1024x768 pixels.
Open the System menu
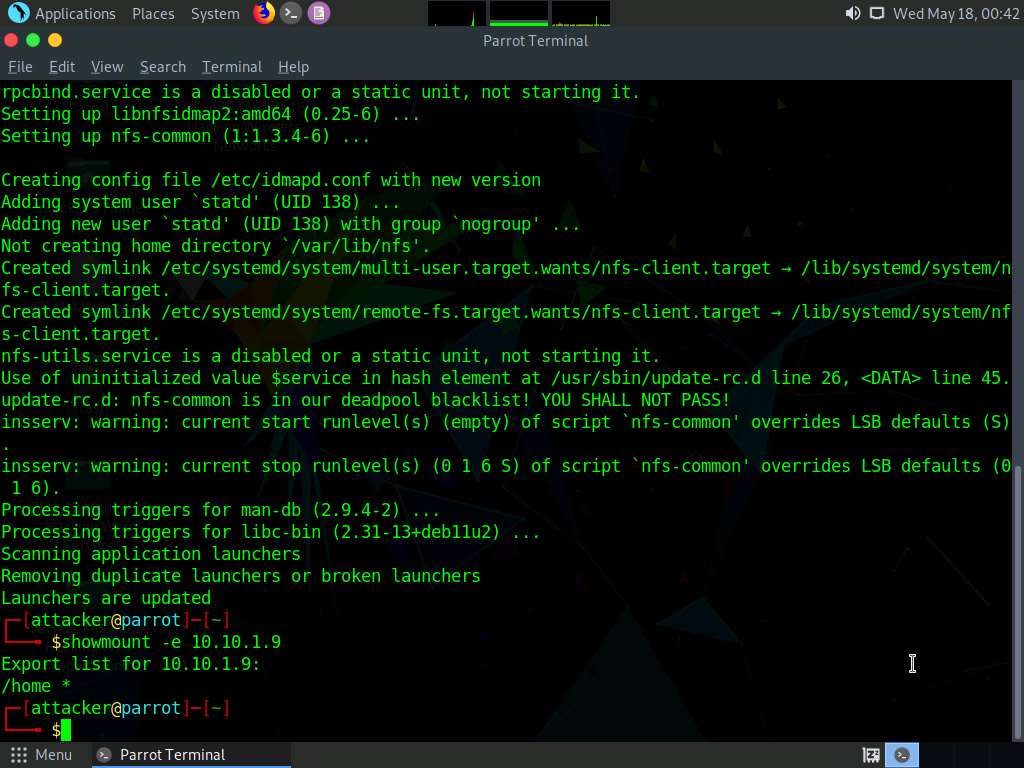click(x=215, y=13)
